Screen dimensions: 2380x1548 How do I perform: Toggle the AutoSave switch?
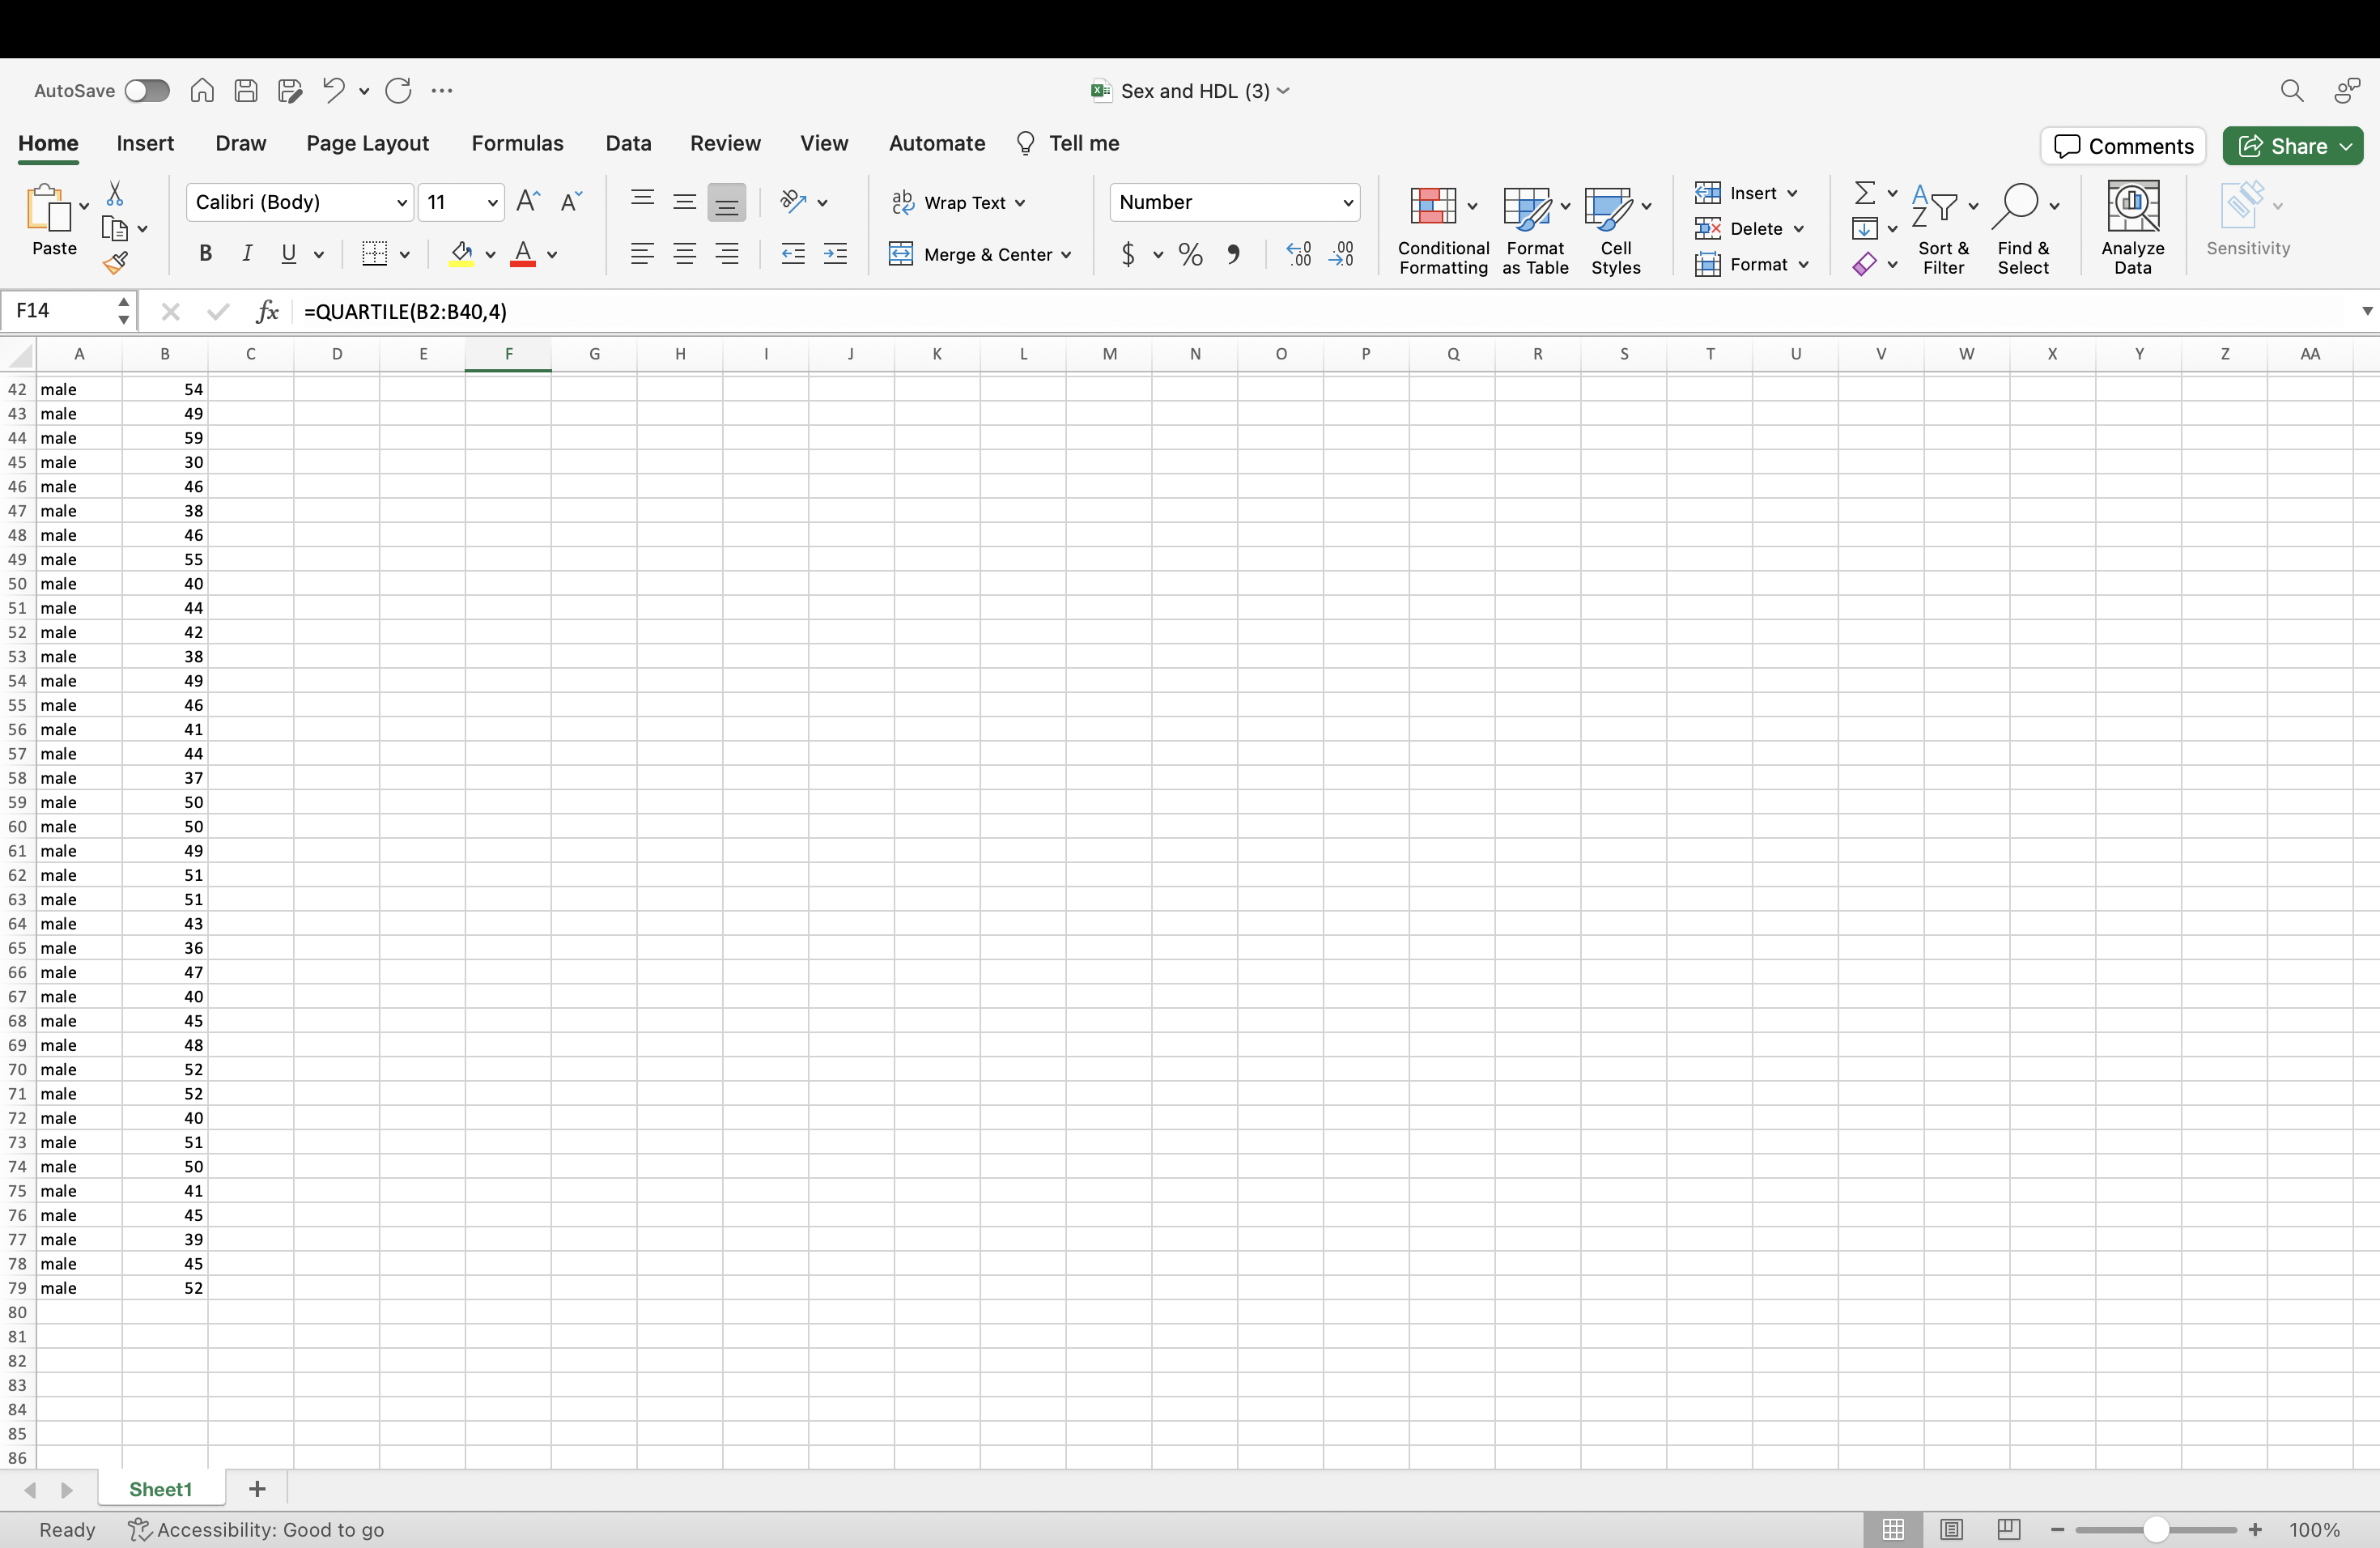coord(147,91)
